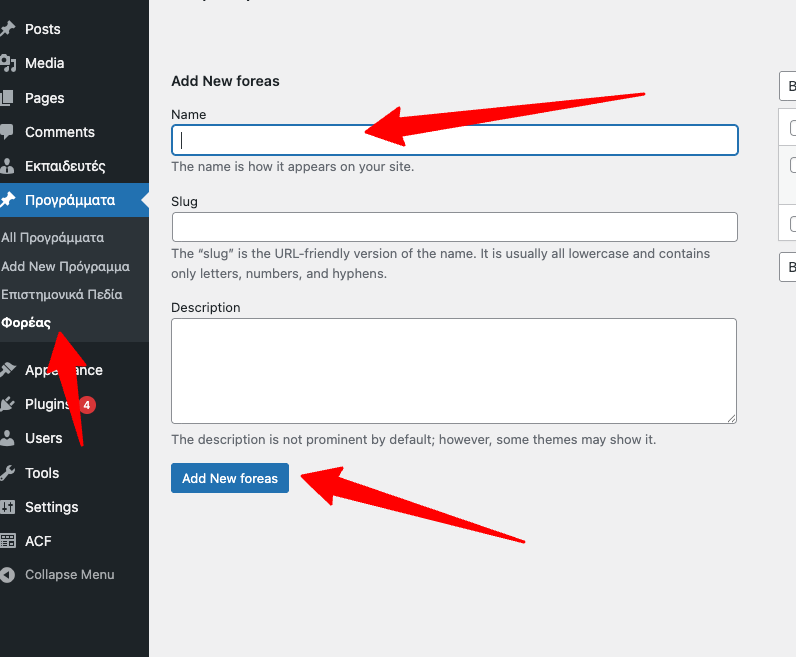
Task: Open Pages via its sidebar icon
Action: 8,98
